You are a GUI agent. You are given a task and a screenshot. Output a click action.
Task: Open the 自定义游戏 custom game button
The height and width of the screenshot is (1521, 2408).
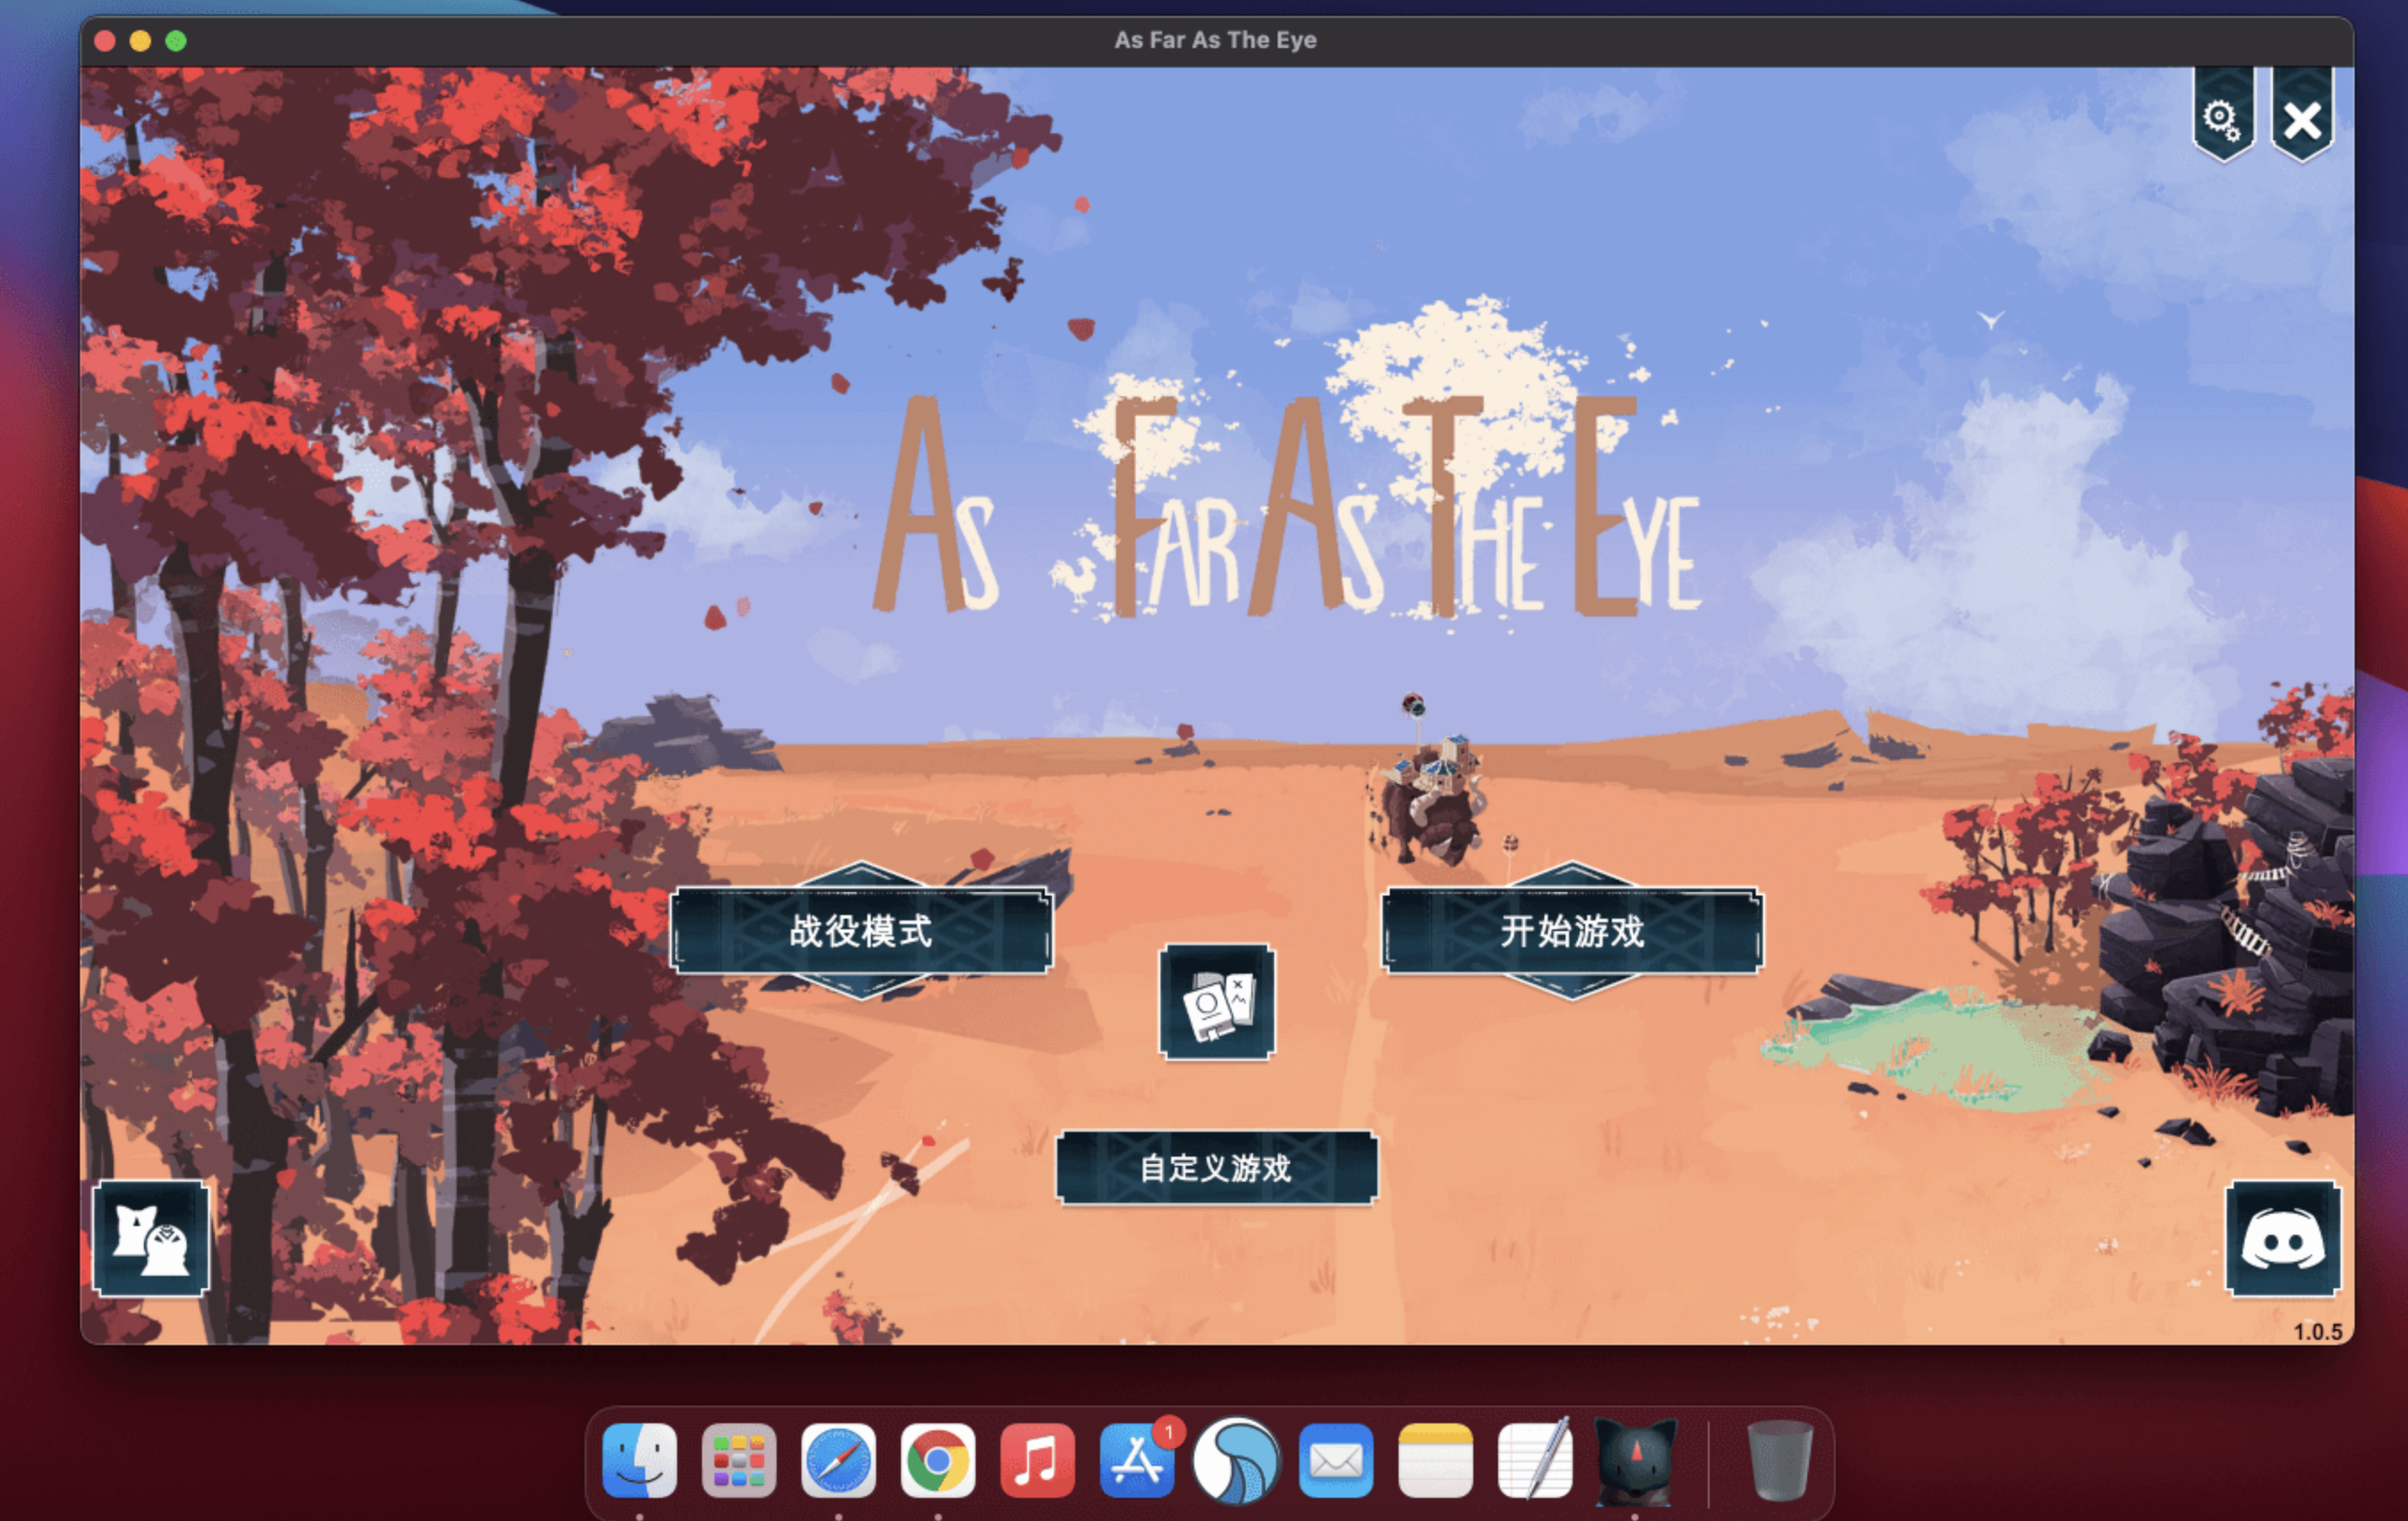tap(1217, 1167)
